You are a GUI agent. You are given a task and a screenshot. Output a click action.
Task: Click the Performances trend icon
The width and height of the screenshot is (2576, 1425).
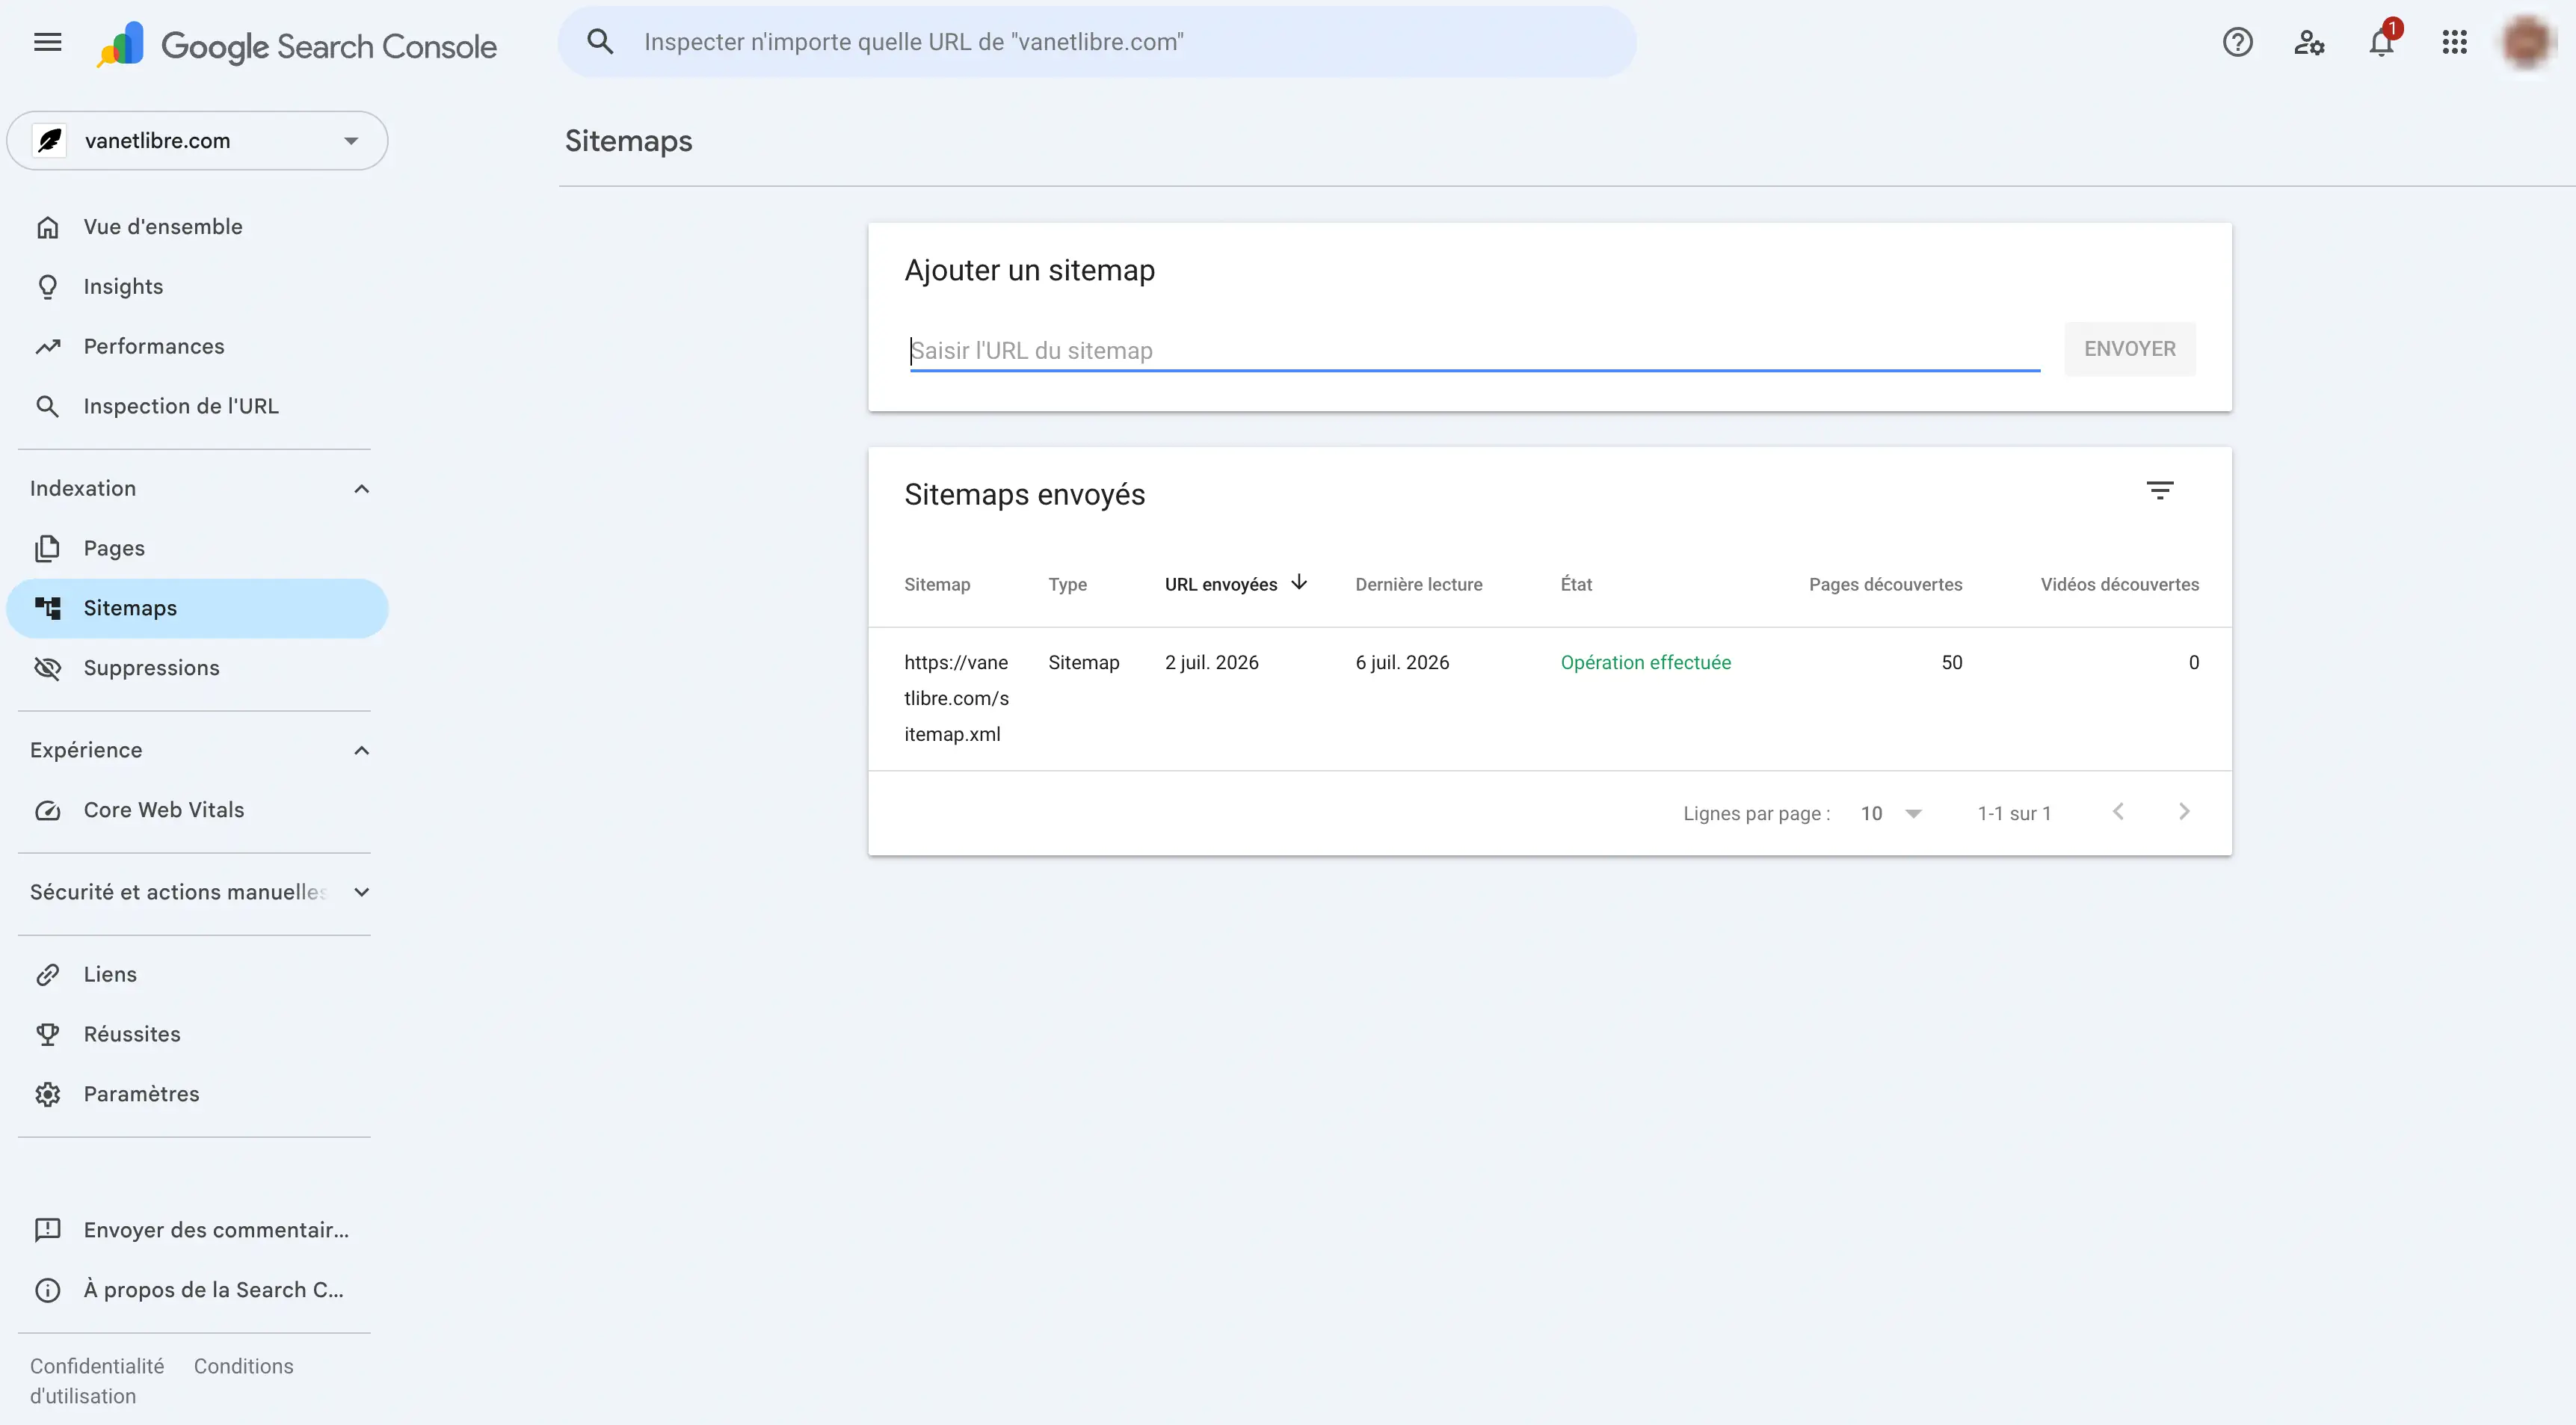(47, 347)
